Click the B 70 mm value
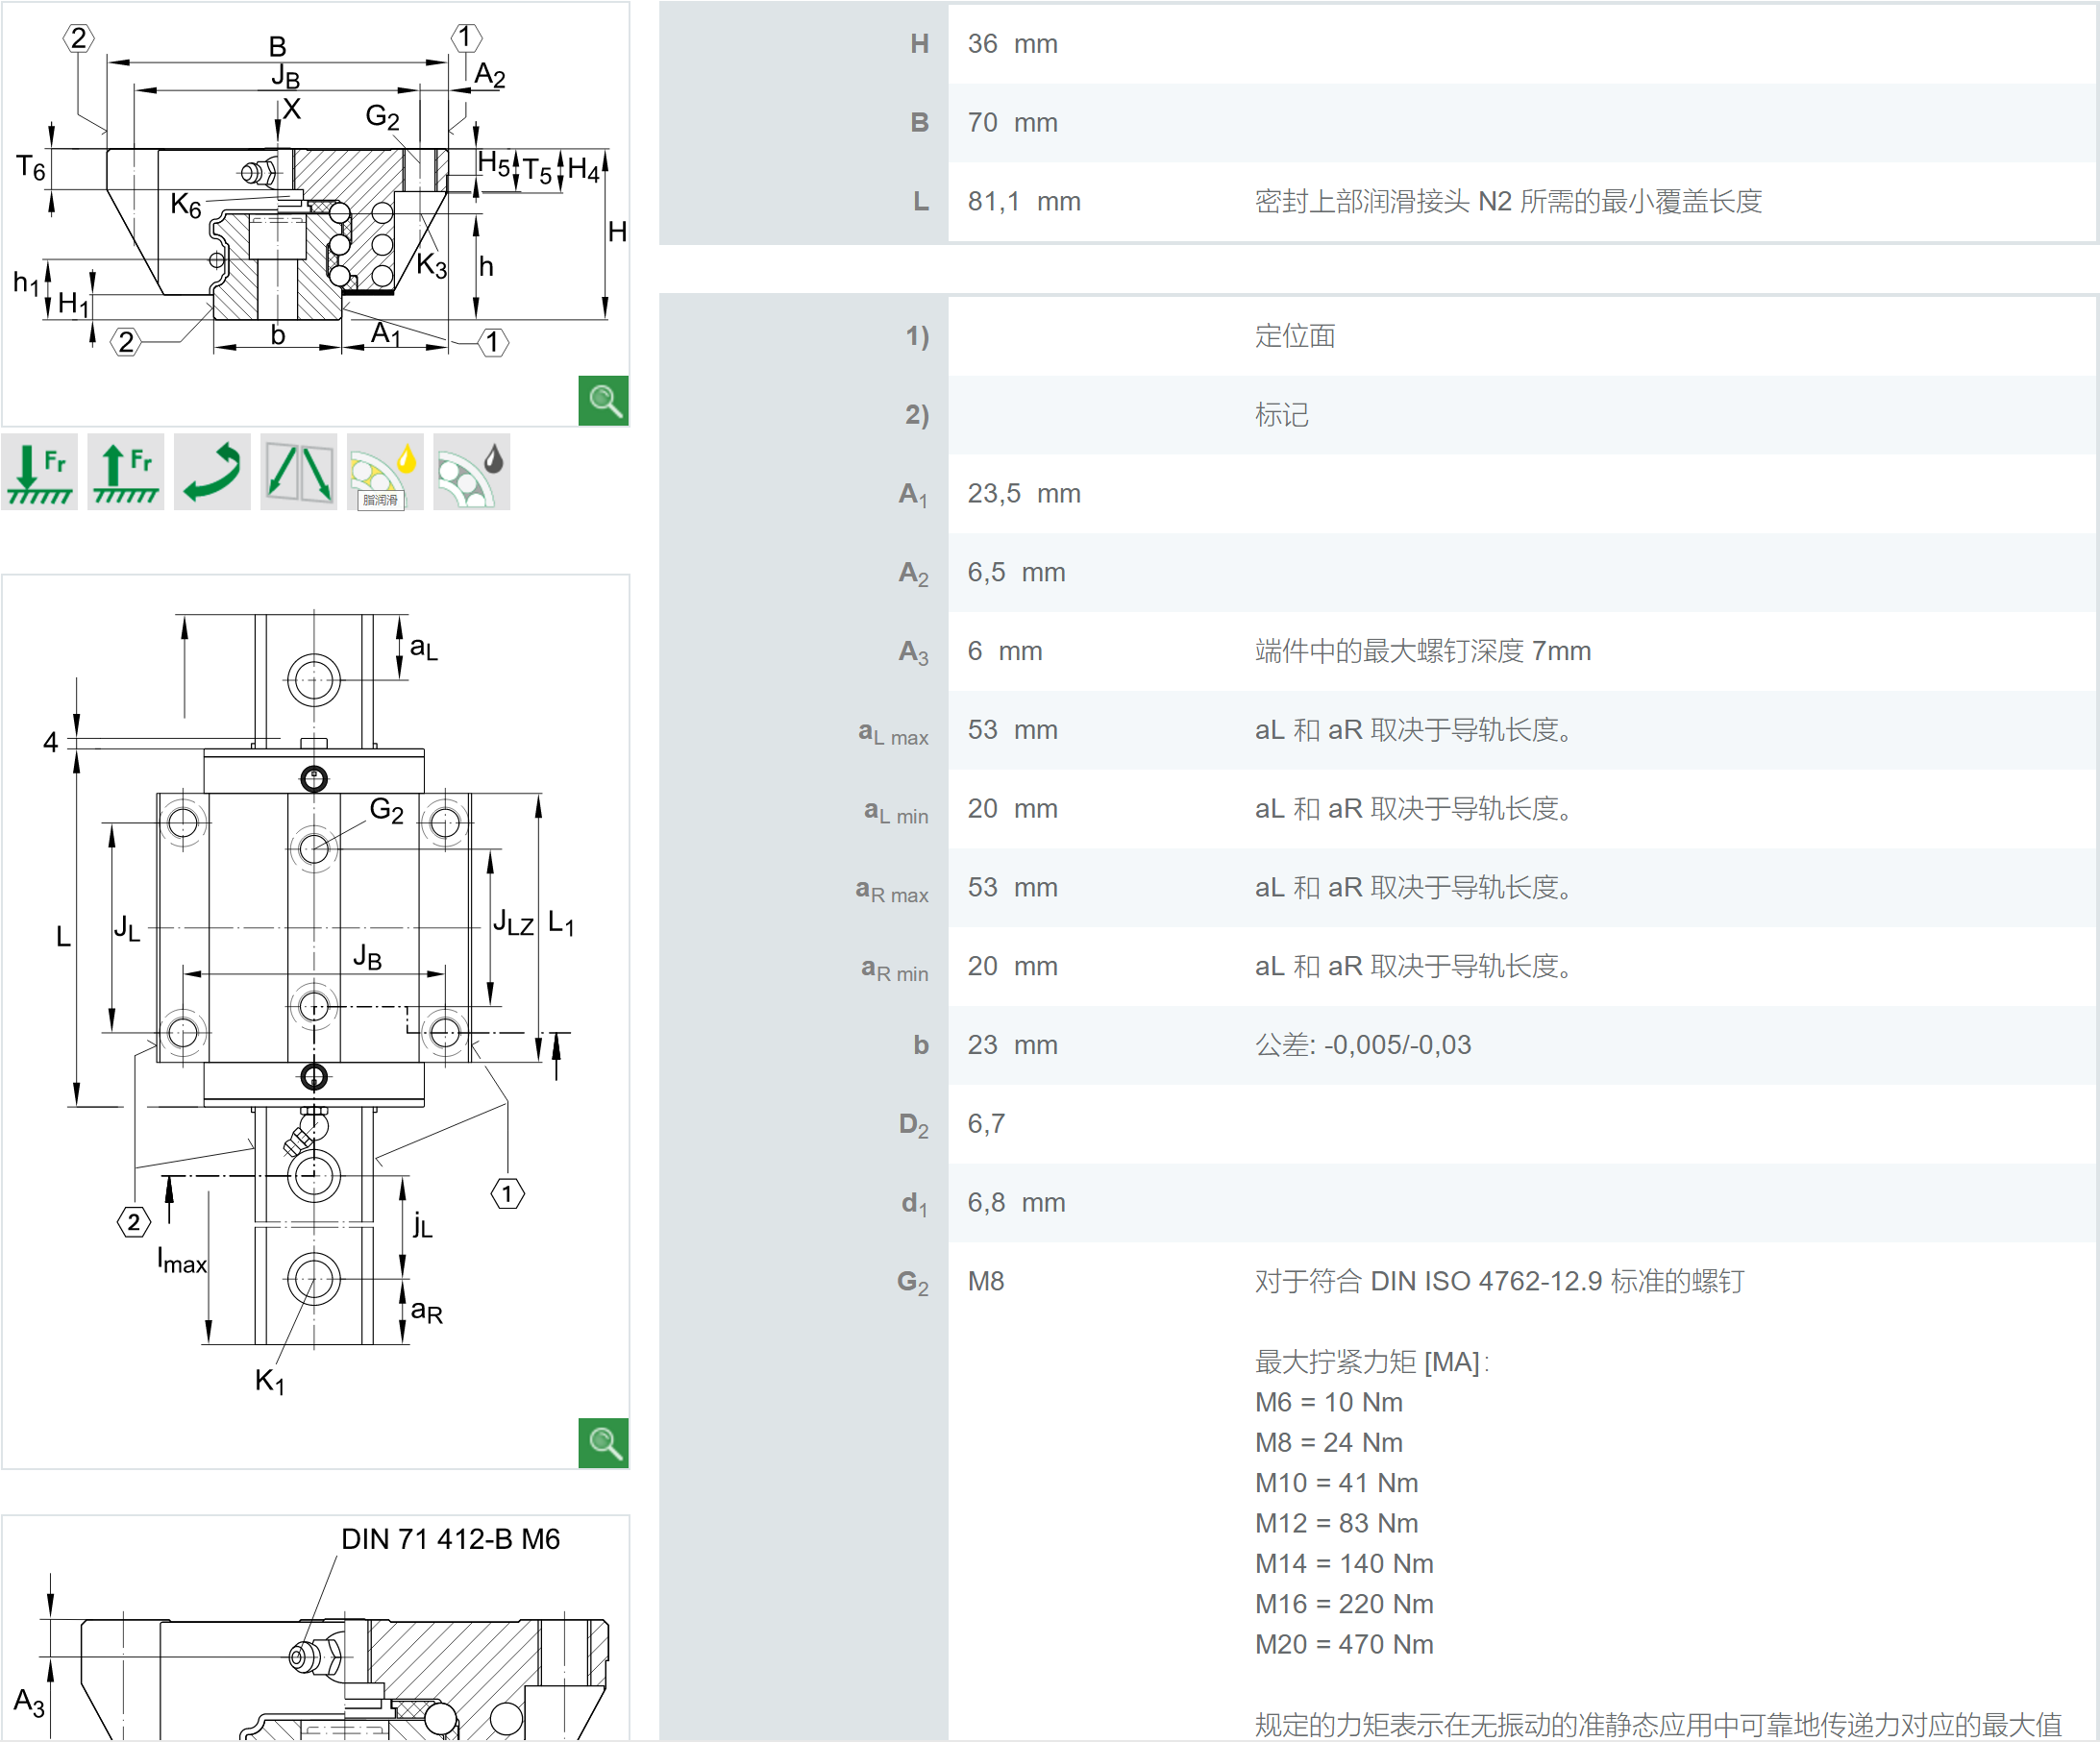The height and width of the screenshot is (1742, 2100). (x=1012, y=123)
